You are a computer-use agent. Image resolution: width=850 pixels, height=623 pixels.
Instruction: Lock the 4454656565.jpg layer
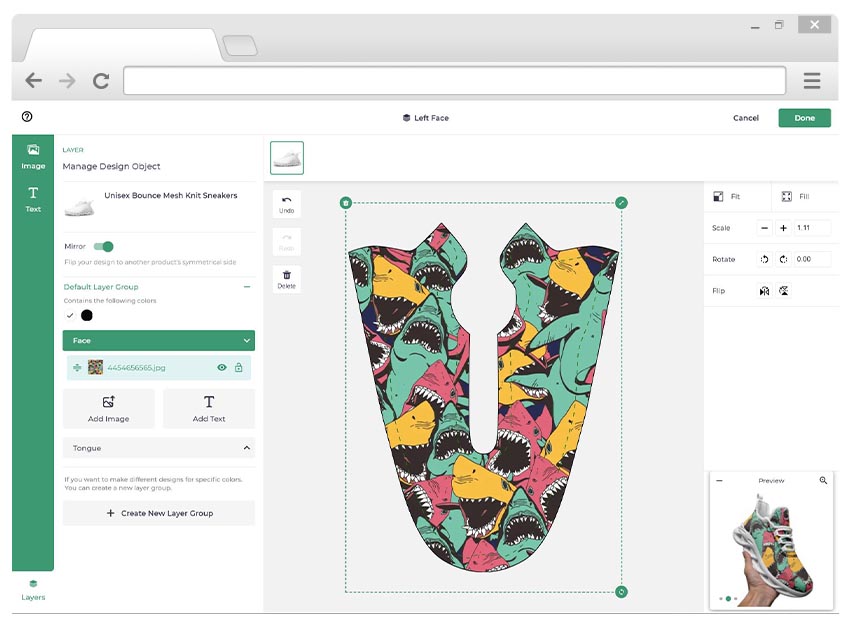[238, 368]
